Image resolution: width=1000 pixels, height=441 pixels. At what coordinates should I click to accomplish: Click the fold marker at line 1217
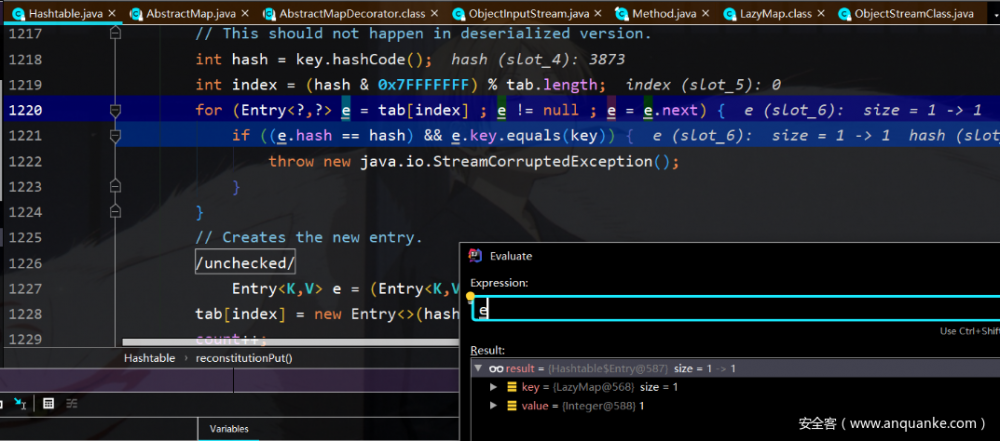(115, 33)
